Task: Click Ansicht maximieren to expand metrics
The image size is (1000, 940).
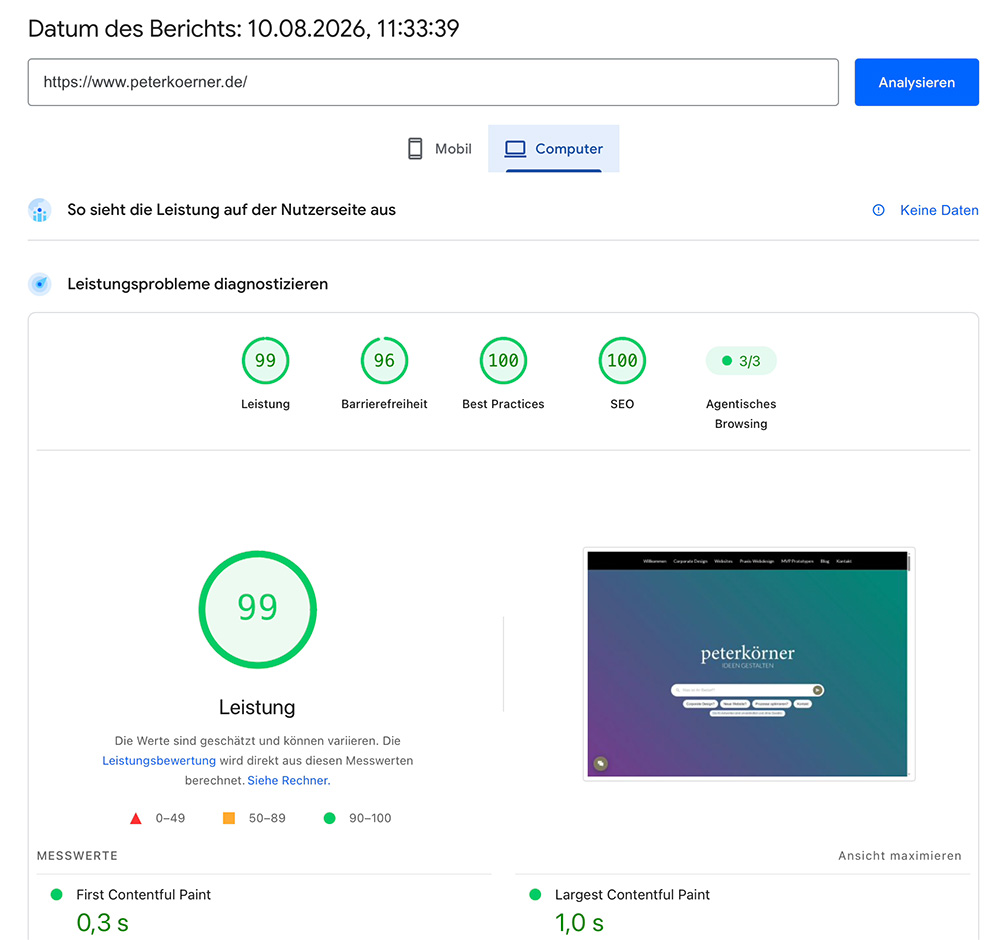Action: [x=899, y=856]
